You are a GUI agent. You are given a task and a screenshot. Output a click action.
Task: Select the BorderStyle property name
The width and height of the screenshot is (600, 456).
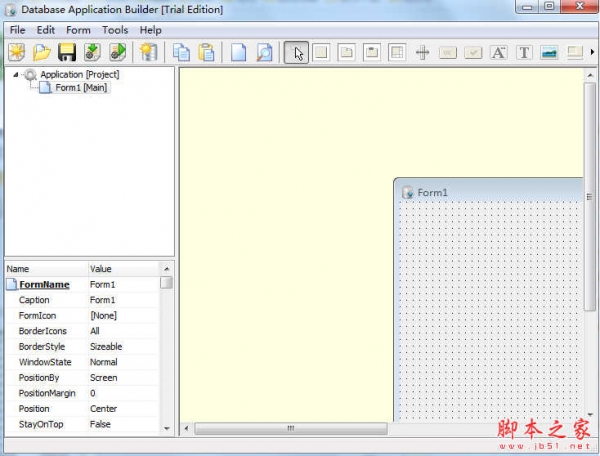pyautogui.click(x=42, y=347)
